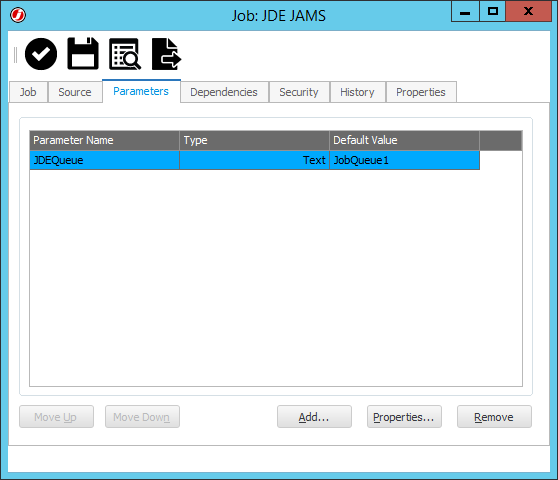Image resolution: width=558 pixels, height=480 pixels.
Task: Open the History tab
Action: click(x=357, y=92)
